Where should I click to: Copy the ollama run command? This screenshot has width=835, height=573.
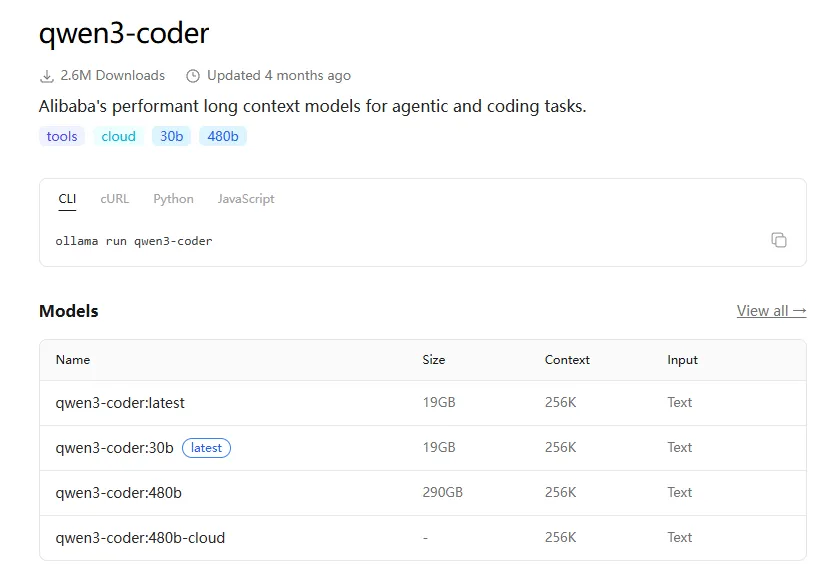pos(779,240)
